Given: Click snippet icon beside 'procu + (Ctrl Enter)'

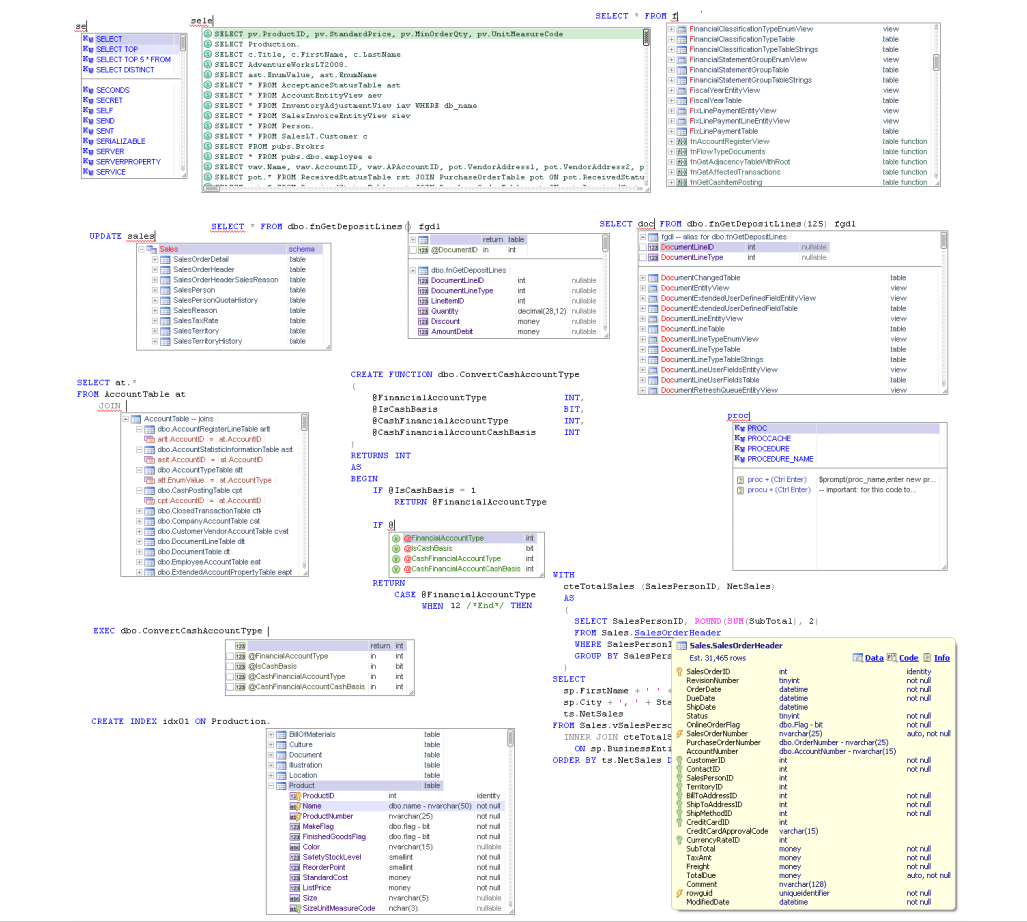Looking at the screenshot, I should (740, 490).
